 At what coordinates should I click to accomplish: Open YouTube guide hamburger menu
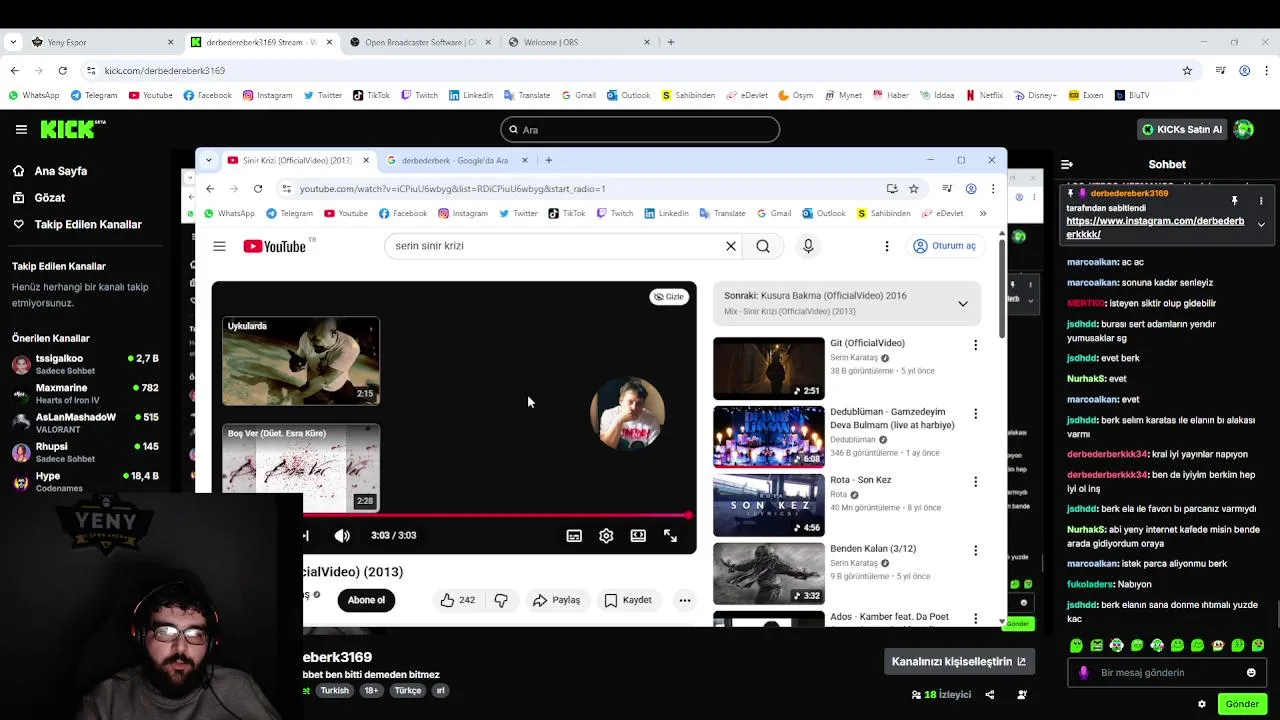tap(219, 246)
